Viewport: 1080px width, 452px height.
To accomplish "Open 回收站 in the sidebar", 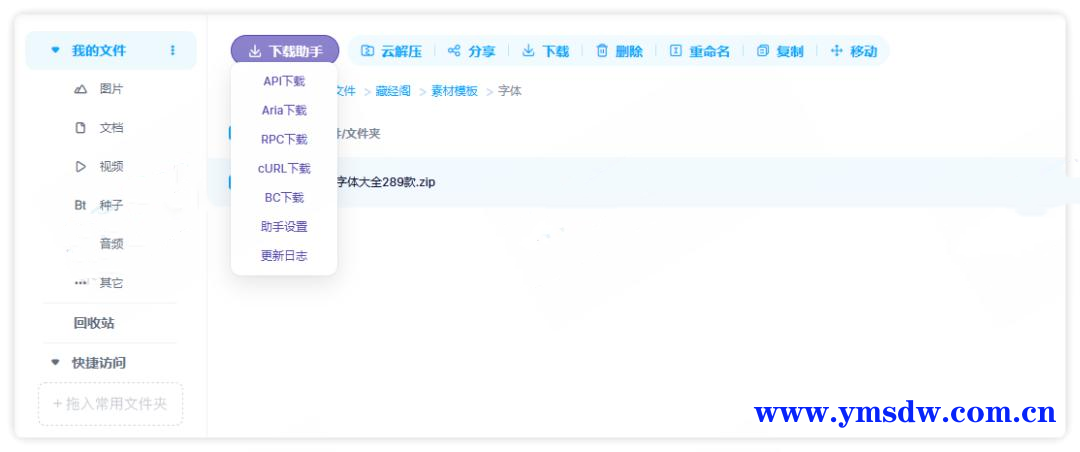I will (94, 322).
